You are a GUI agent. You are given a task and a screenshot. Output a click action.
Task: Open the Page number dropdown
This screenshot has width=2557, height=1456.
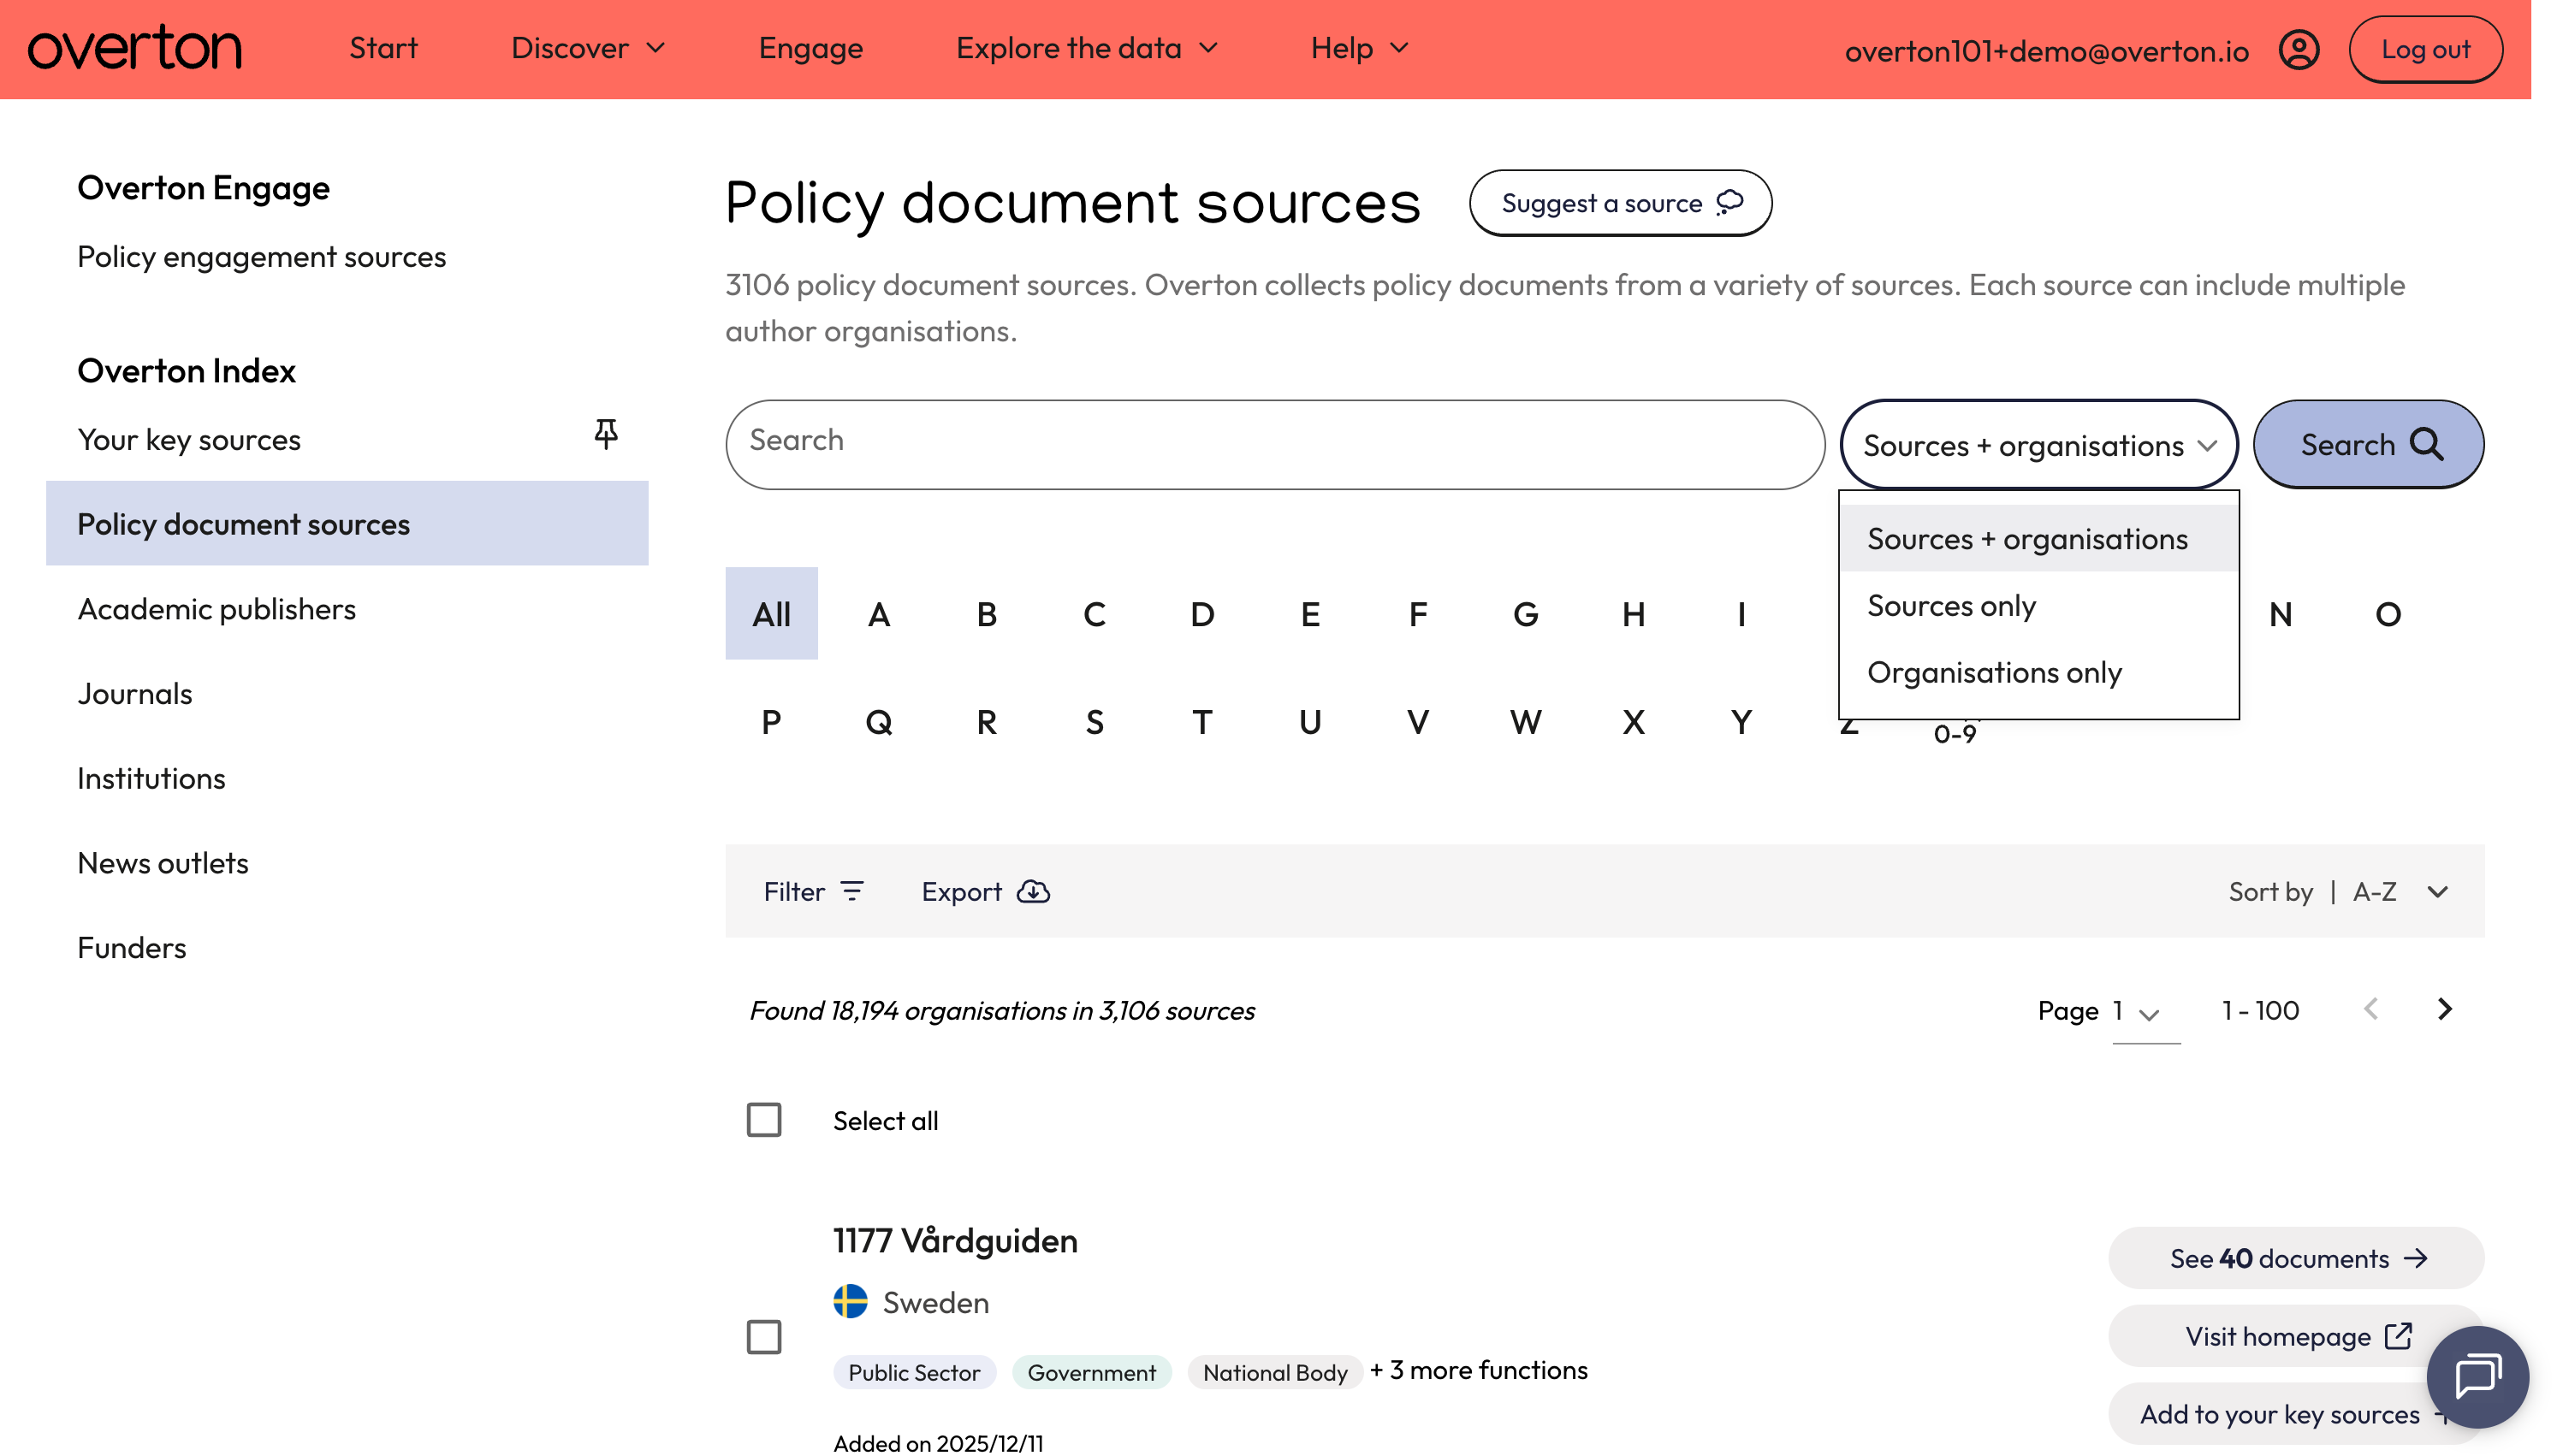point(2146,1012)
